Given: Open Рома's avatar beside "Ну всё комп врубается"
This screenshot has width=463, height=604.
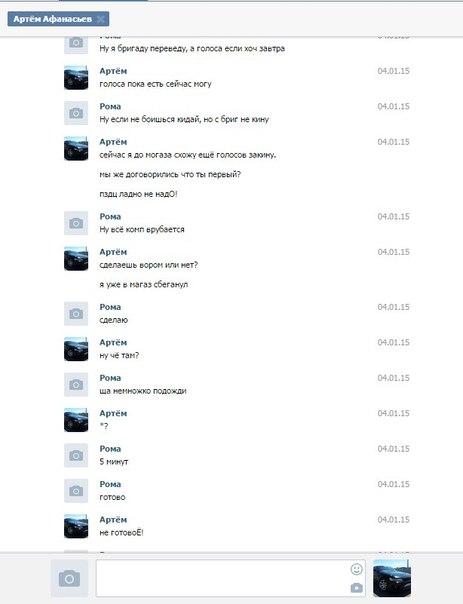Looking at the screenshot, I should tap(76, 223).
